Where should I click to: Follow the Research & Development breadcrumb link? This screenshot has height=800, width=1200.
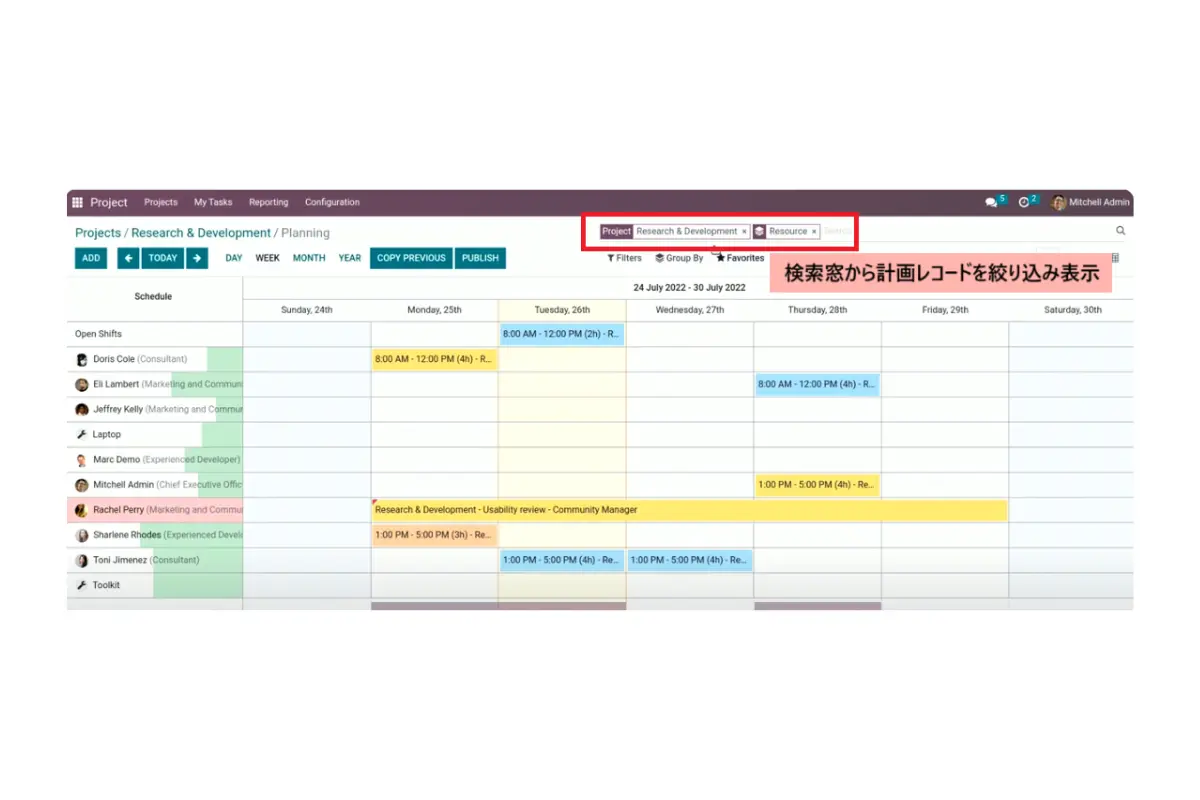(201, 233)
